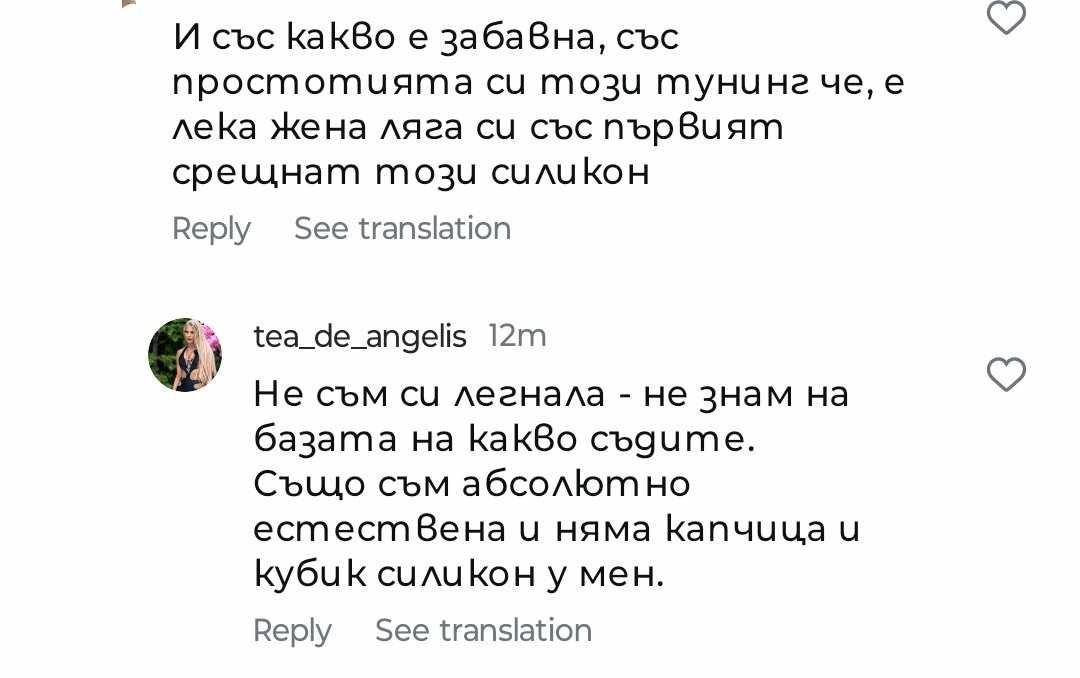Image resolution: width=1080 pixels, height=678 pixels.
Task: Like the top comment with its heart icon
Action: coord(1006,18)
